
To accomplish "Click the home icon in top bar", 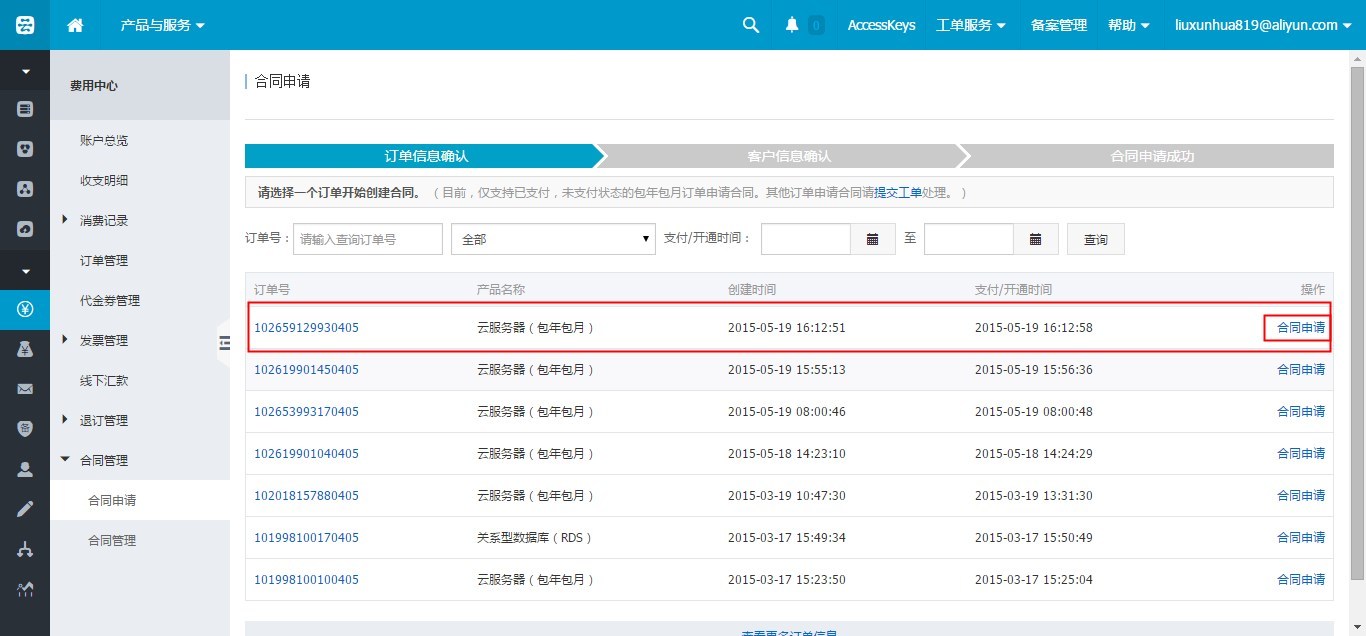I will click(75, 25).
